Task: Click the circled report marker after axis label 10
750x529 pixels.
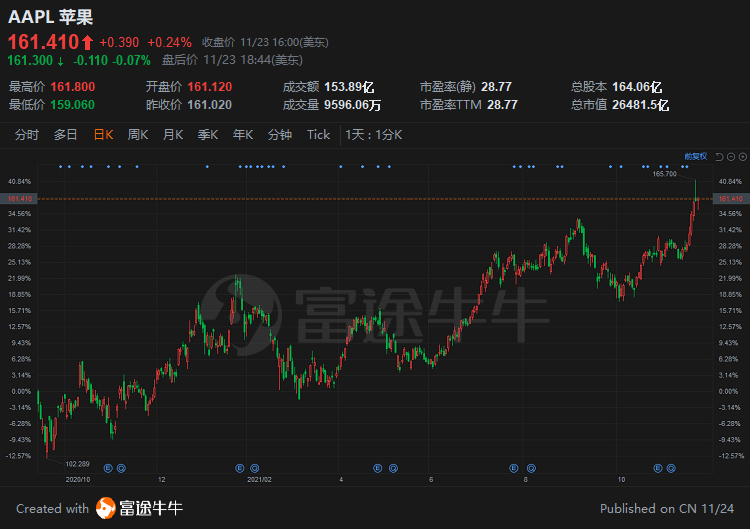Action: click(671, 468)
